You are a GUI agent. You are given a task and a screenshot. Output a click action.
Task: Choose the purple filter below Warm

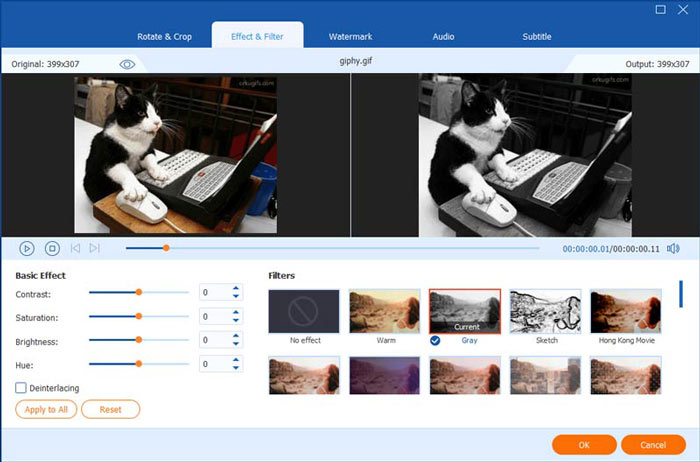tap(384, 375)
